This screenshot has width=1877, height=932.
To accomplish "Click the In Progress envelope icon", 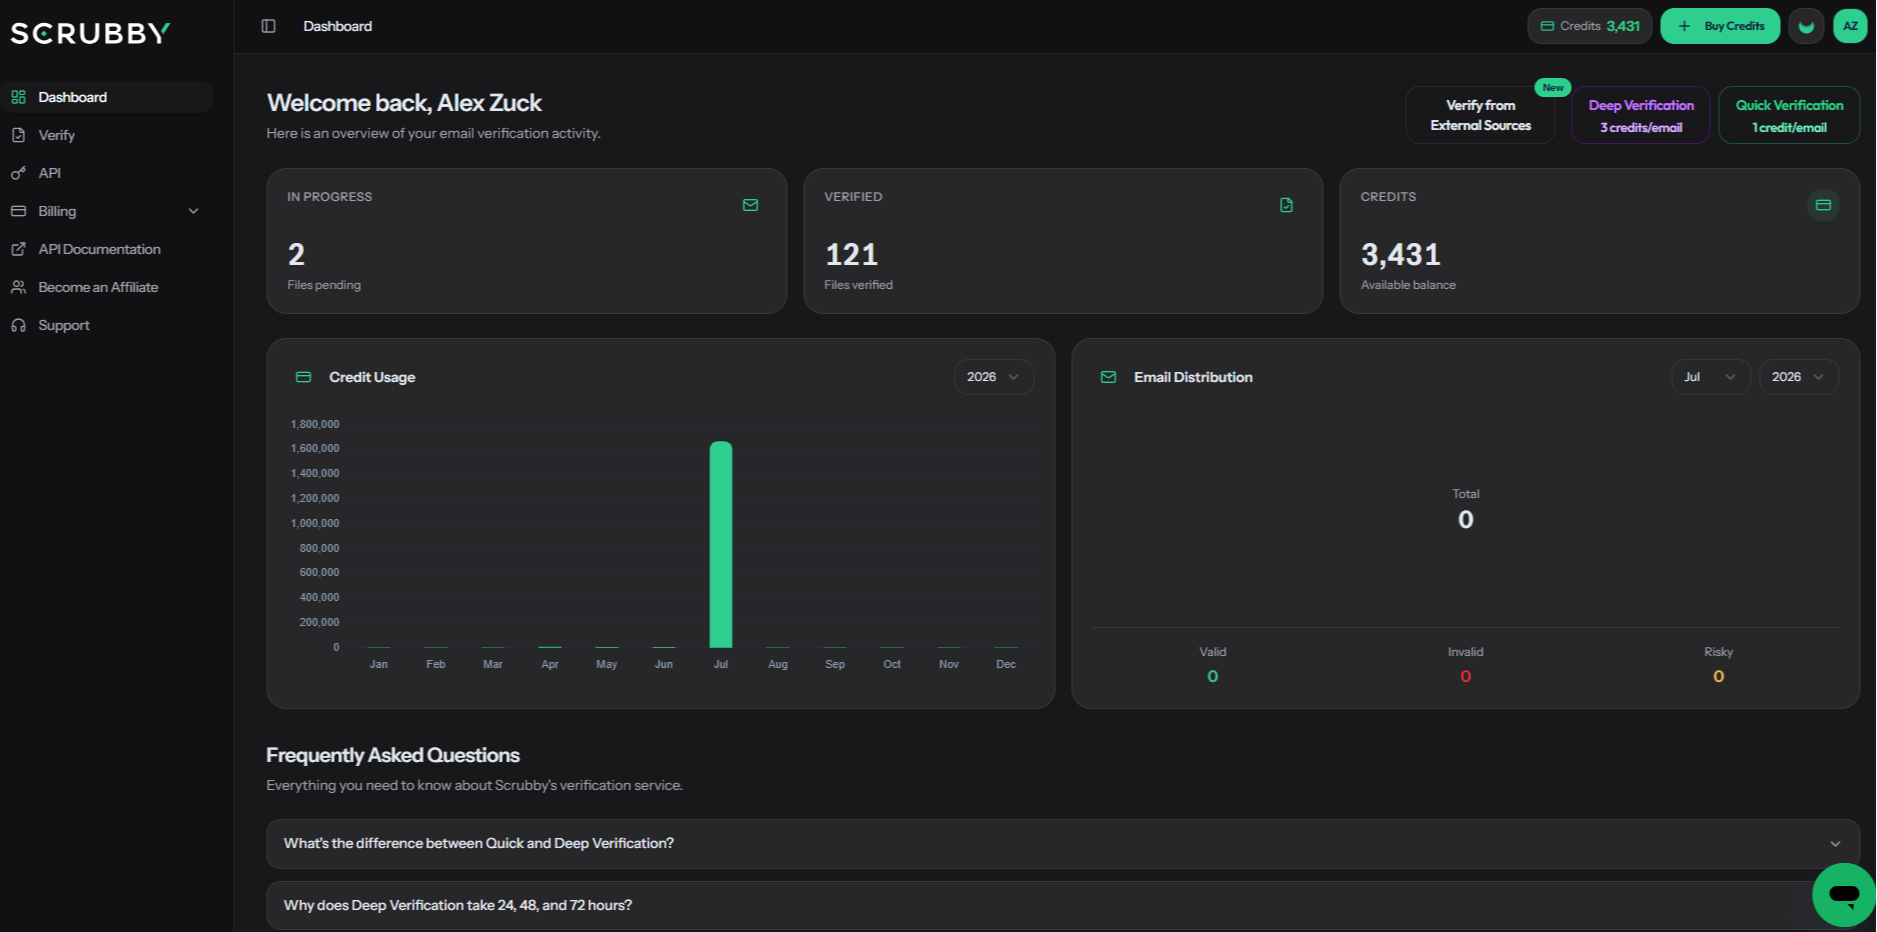I will [x=750, y=205].
